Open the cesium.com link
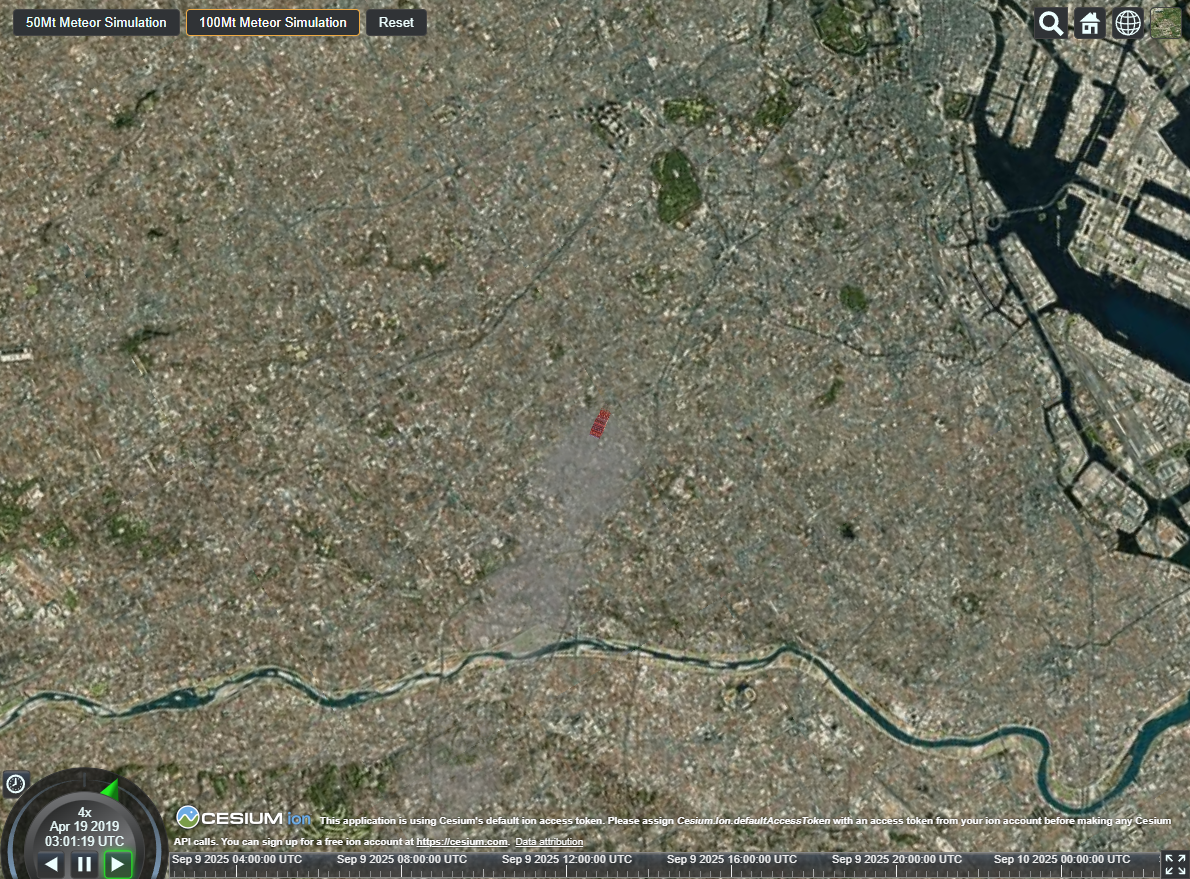This screenshot has height=879, width=1190. tap(461, 842)
